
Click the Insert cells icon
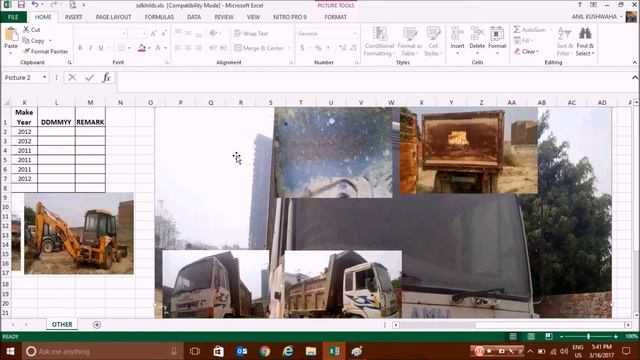(457, 33)
